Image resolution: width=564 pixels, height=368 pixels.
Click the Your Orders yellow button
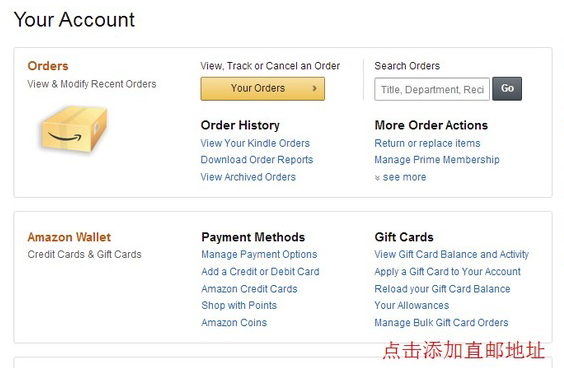click(263, 88)
